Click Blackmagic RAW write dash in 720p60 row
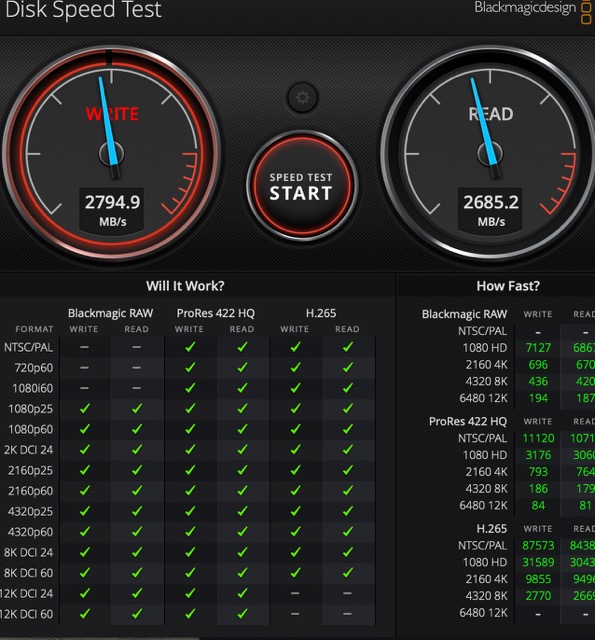 click(84, 367)
